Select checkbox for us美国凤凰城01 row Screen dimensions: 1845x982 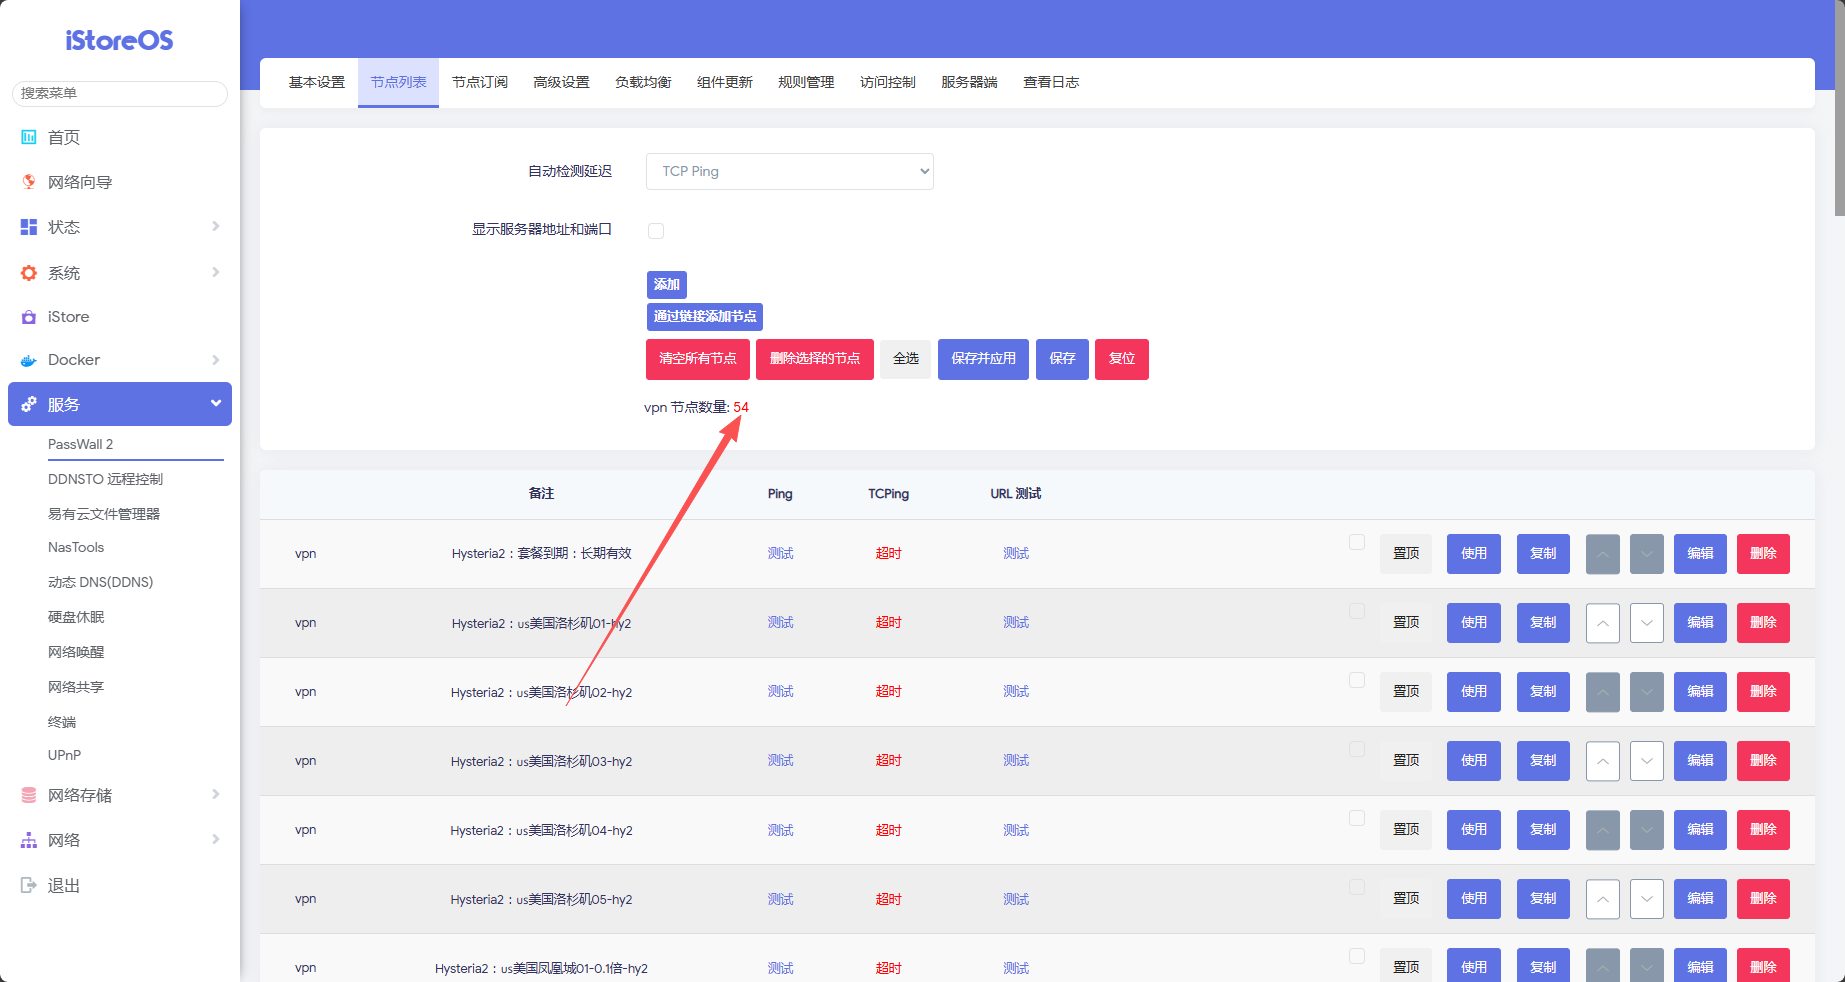(x=1357, y=956)
